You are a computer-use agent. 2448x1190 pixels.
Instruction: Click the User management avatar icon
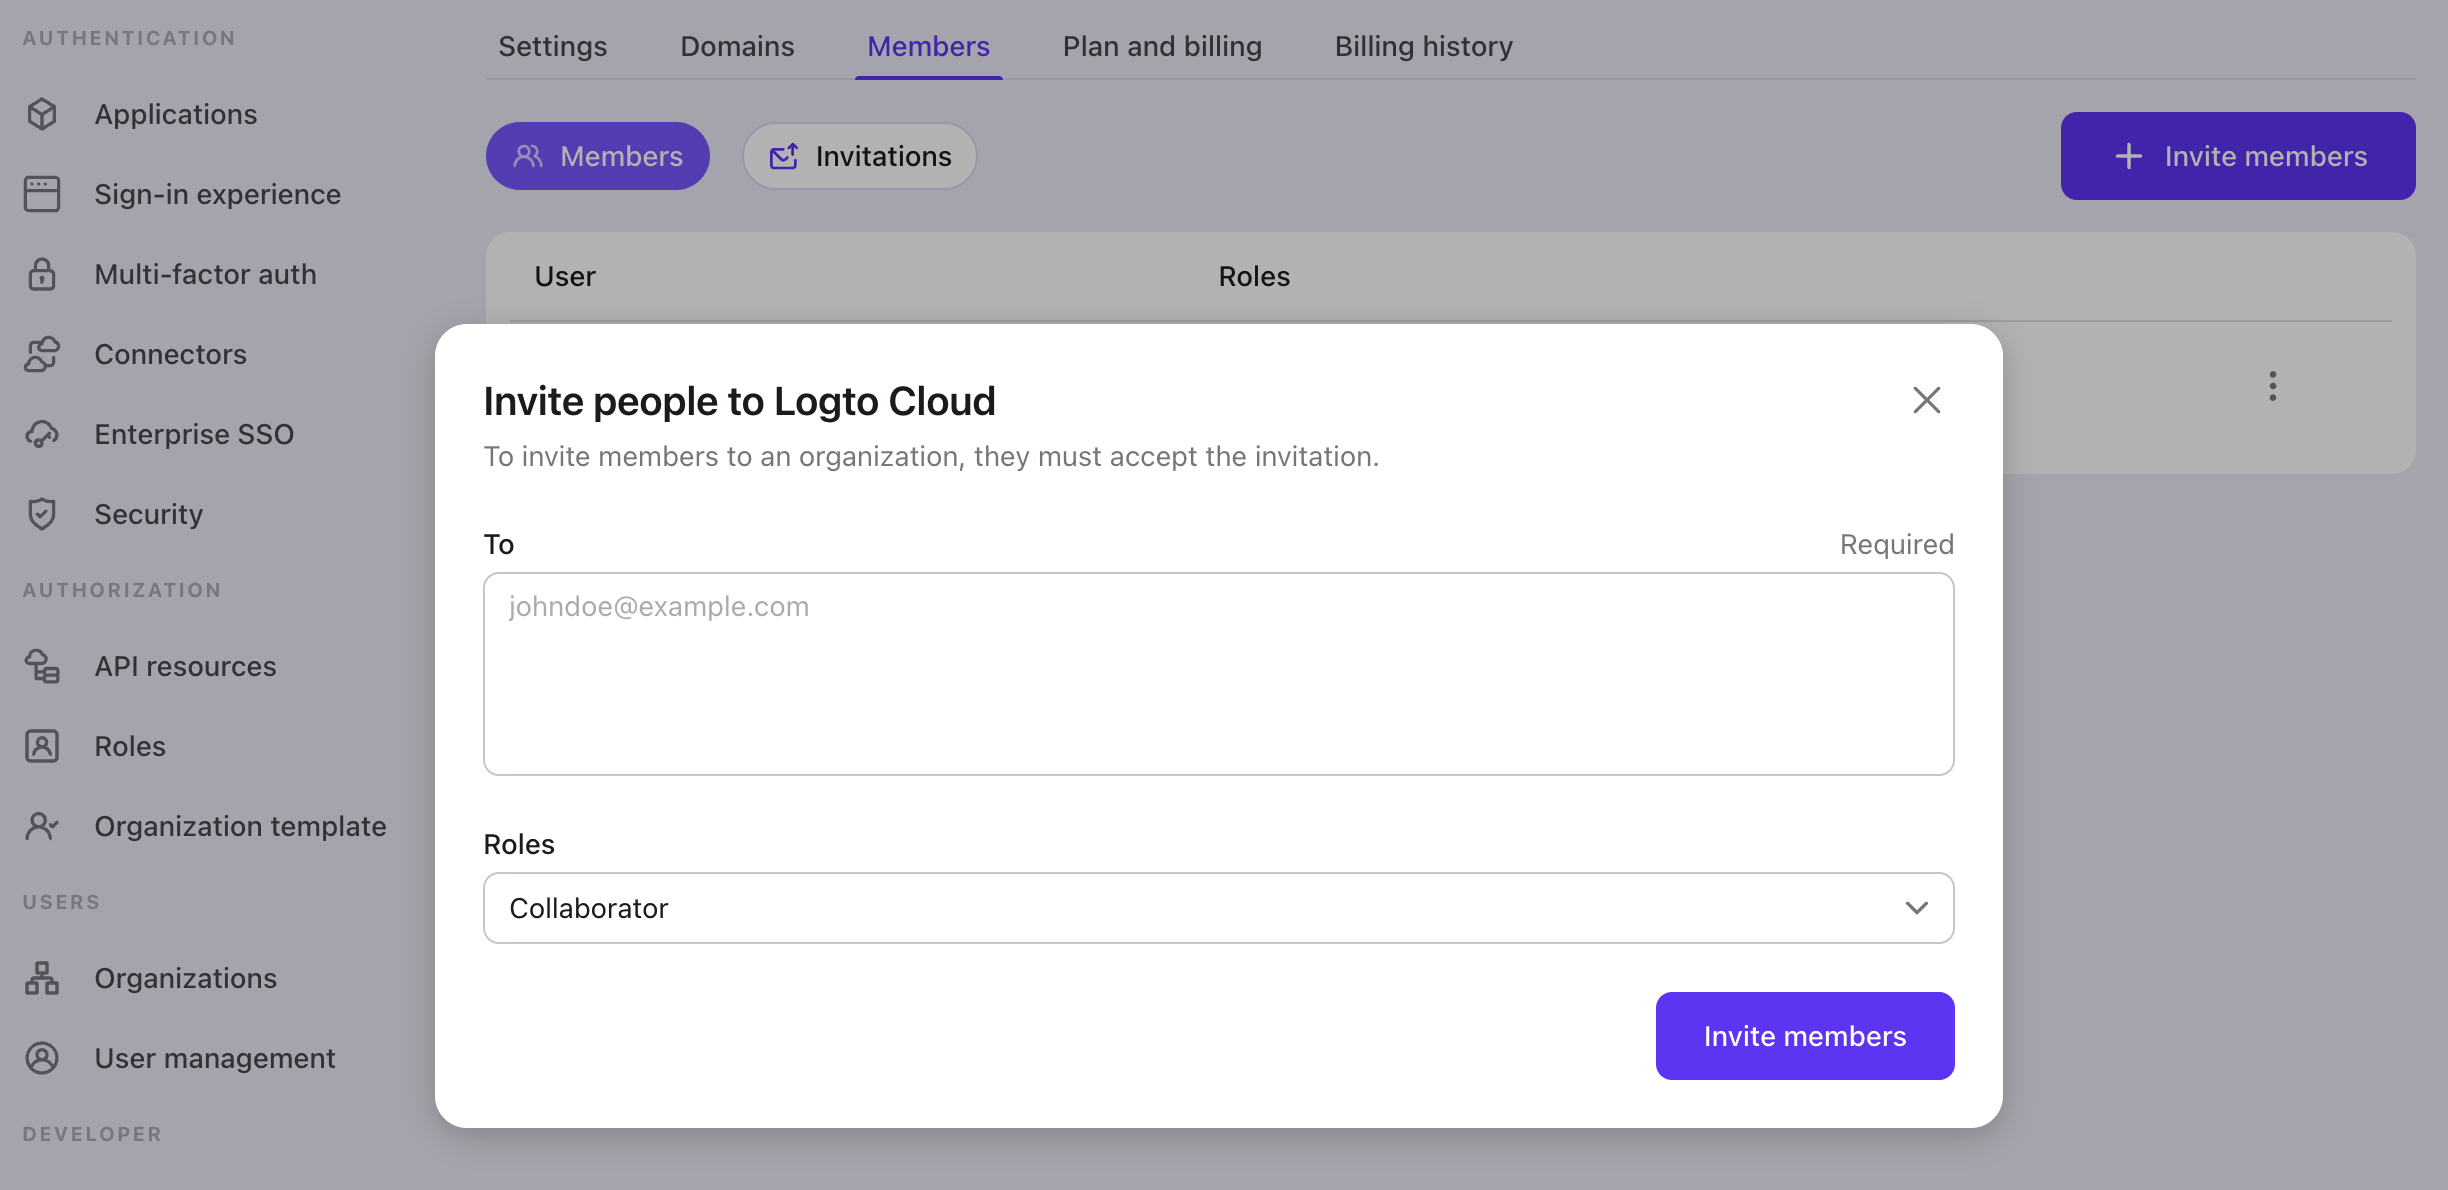[x=42, y=1058]
